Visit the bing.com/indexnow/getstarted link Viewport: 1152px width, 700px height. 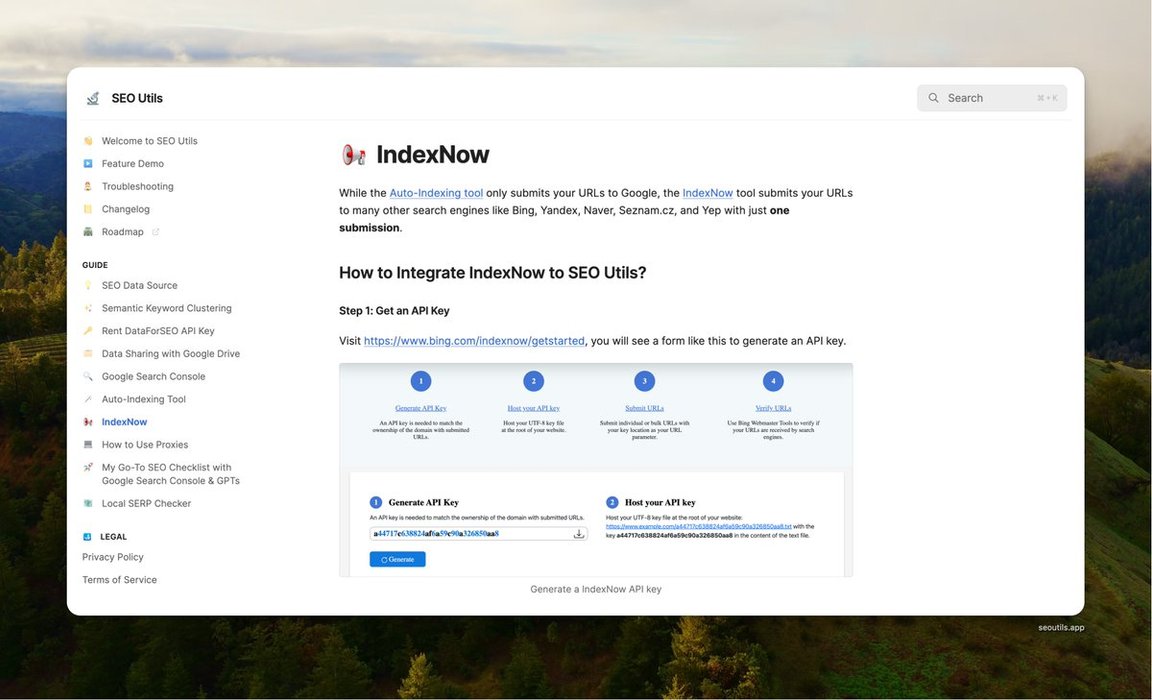474,341
